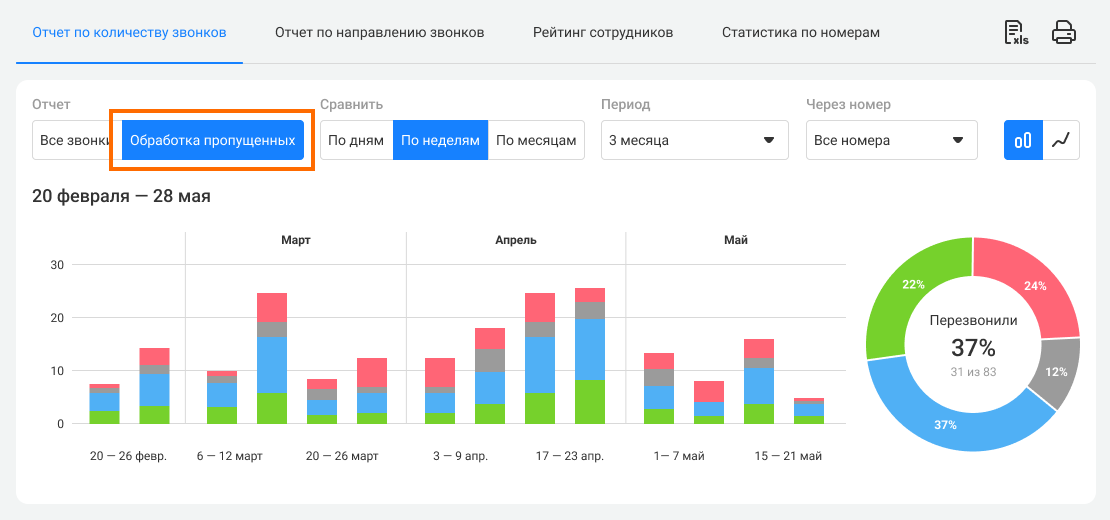Screen dimensions: 1110x520
Task: Click the bar for '20 — 26 март'
Action: [321, 401]
